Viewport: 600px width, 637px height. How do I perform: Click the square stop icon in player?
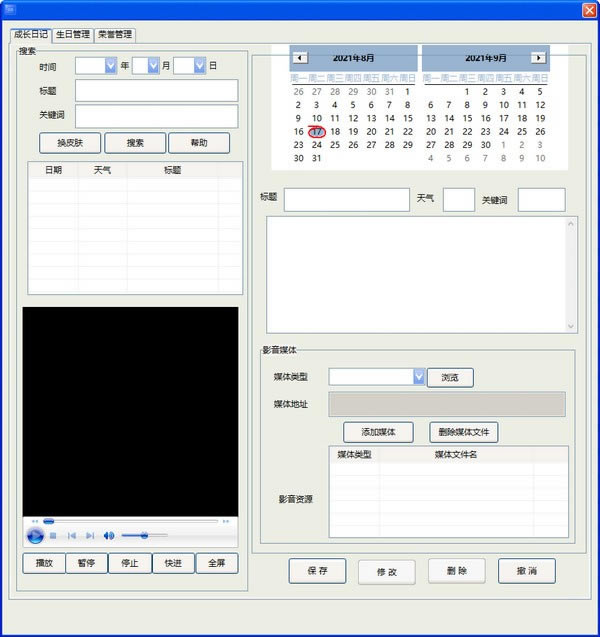53,536
